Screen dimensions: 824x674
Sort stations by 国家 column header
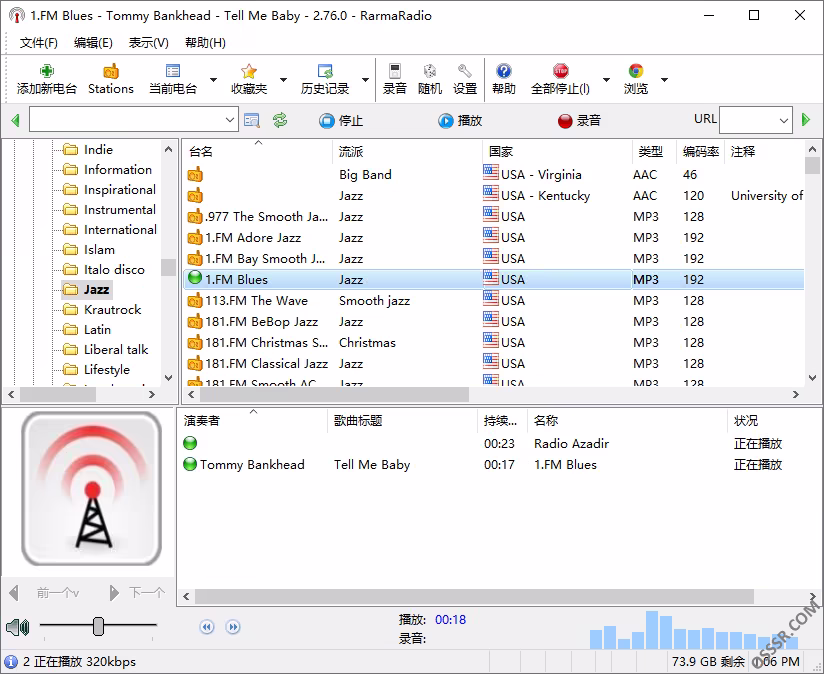(557, 152)
